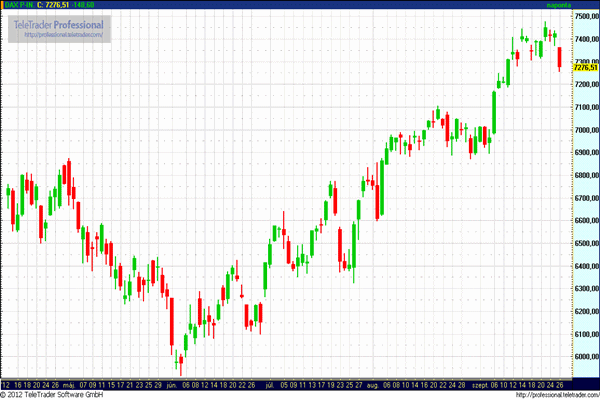Select the 'jún.' month marker on time axis
600x400 pixels.
coord(171,383)
